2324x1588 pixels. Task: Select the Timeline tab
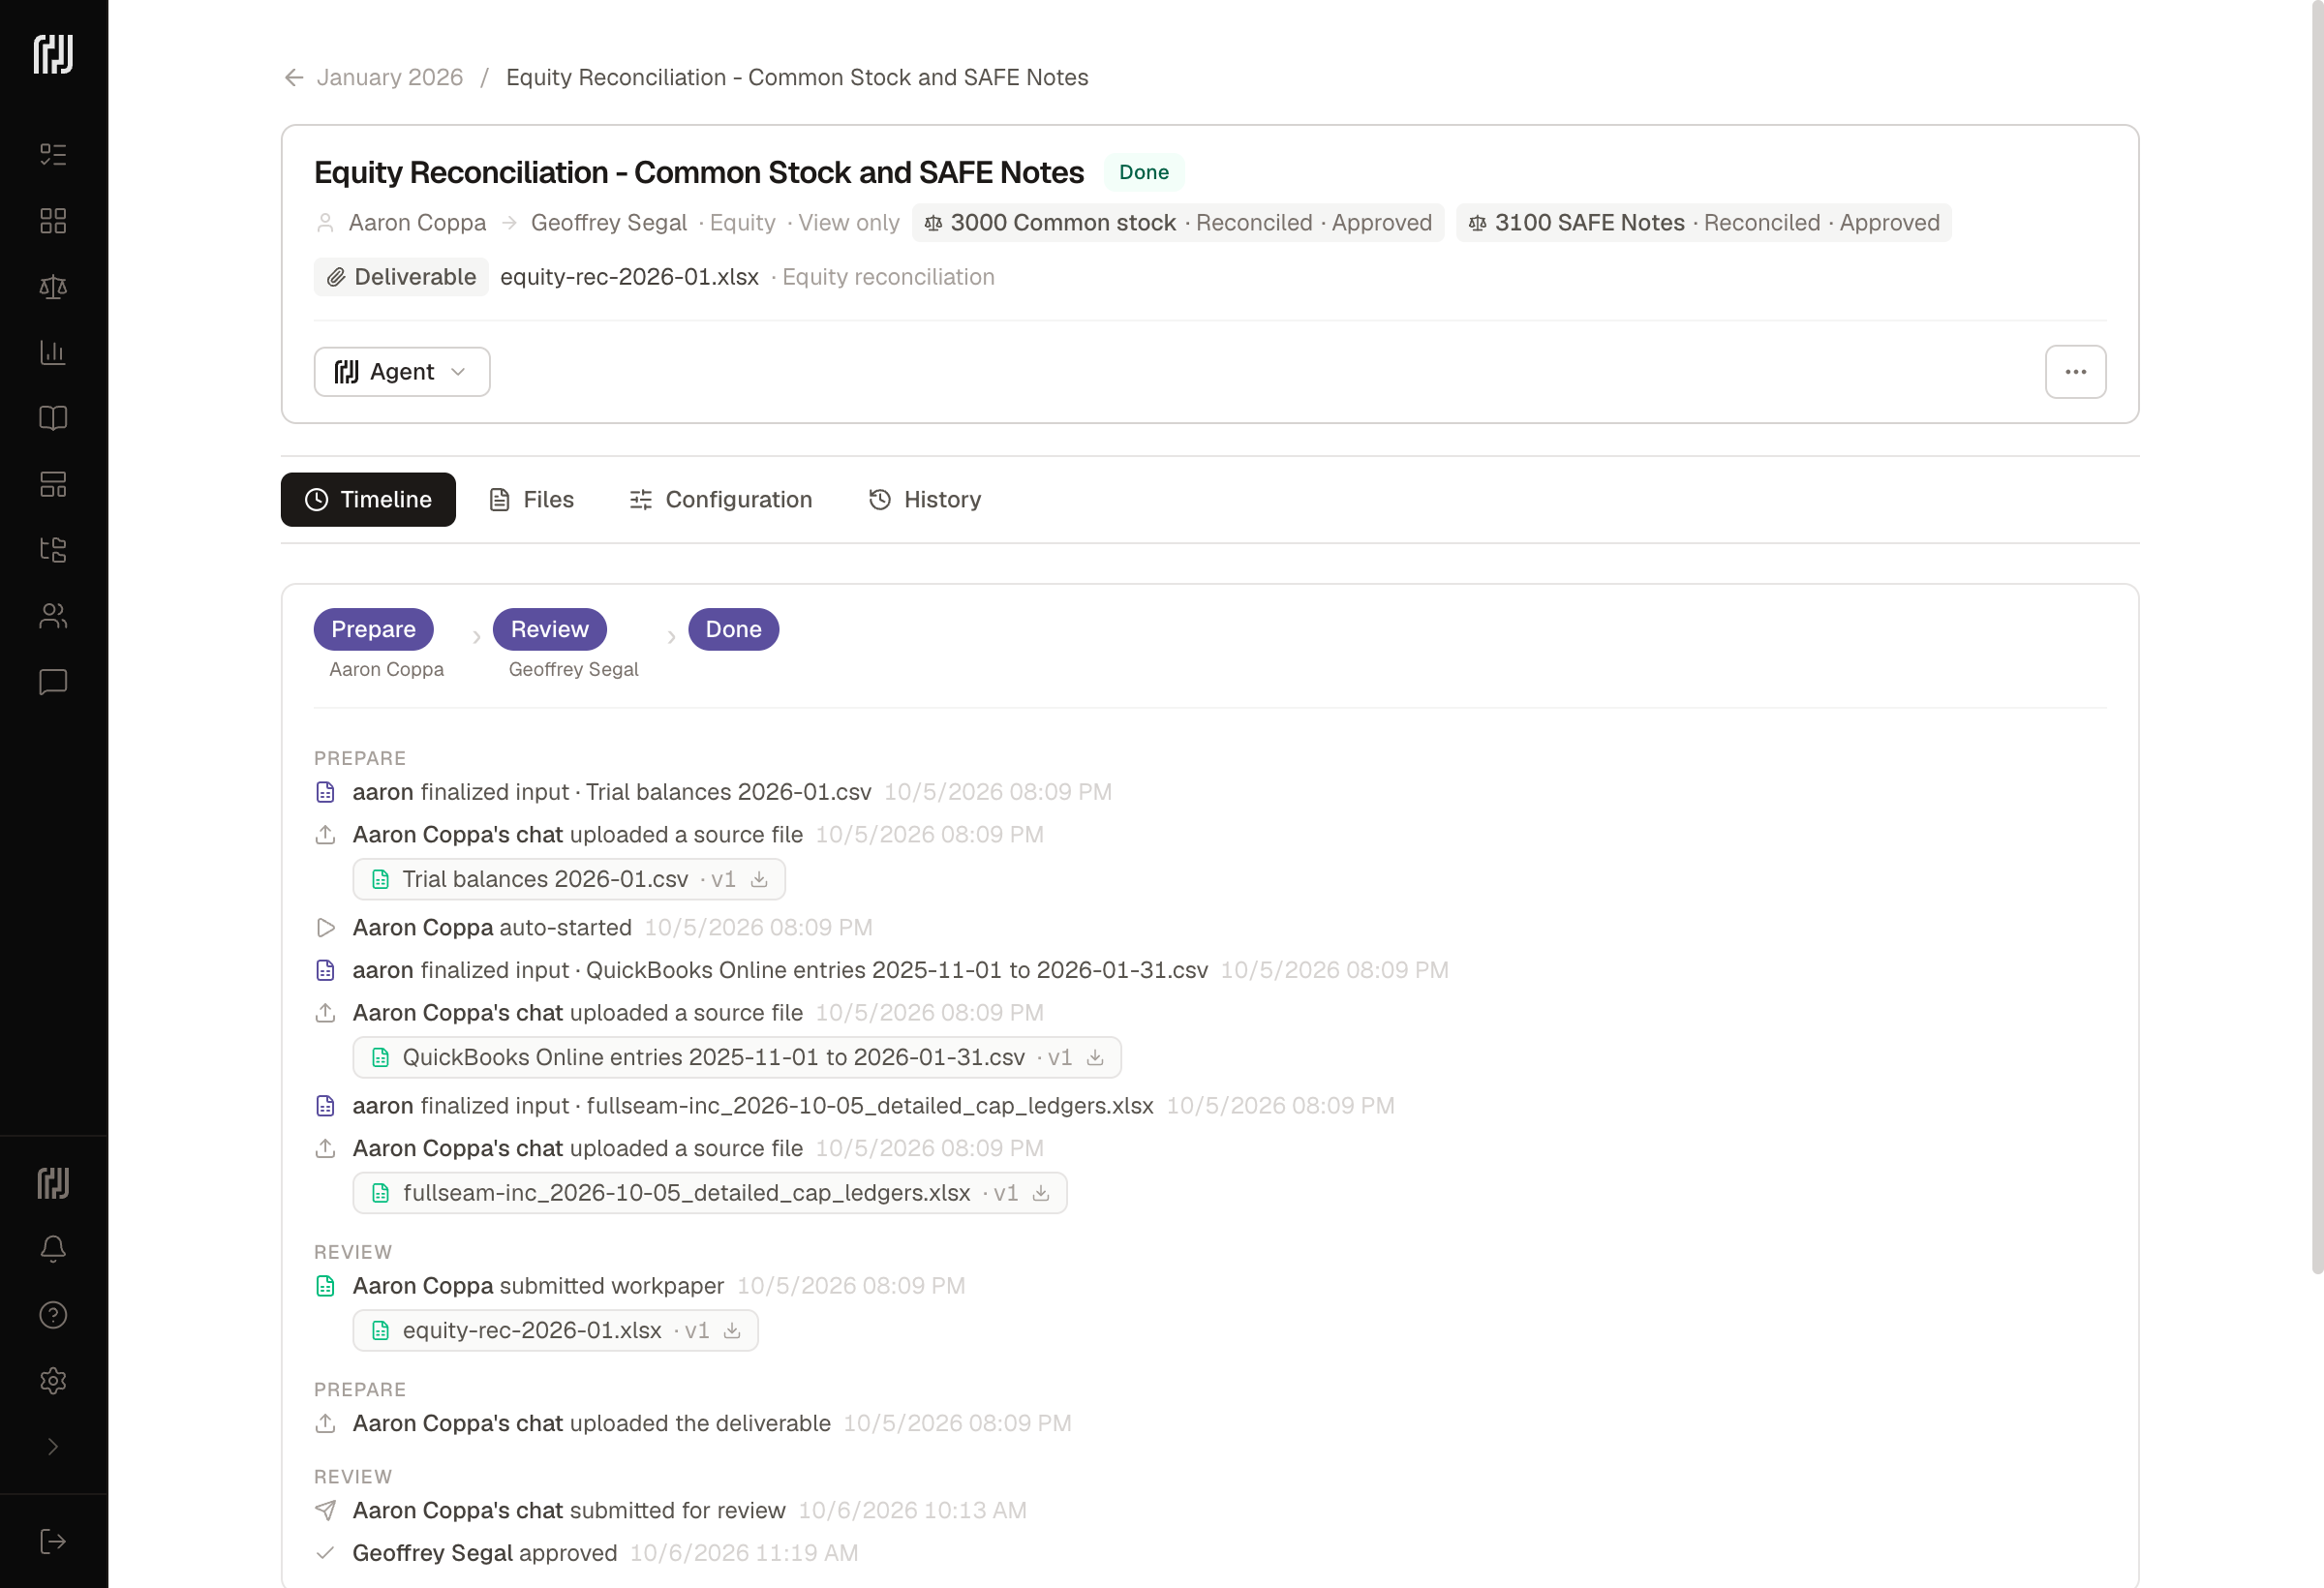368,499
